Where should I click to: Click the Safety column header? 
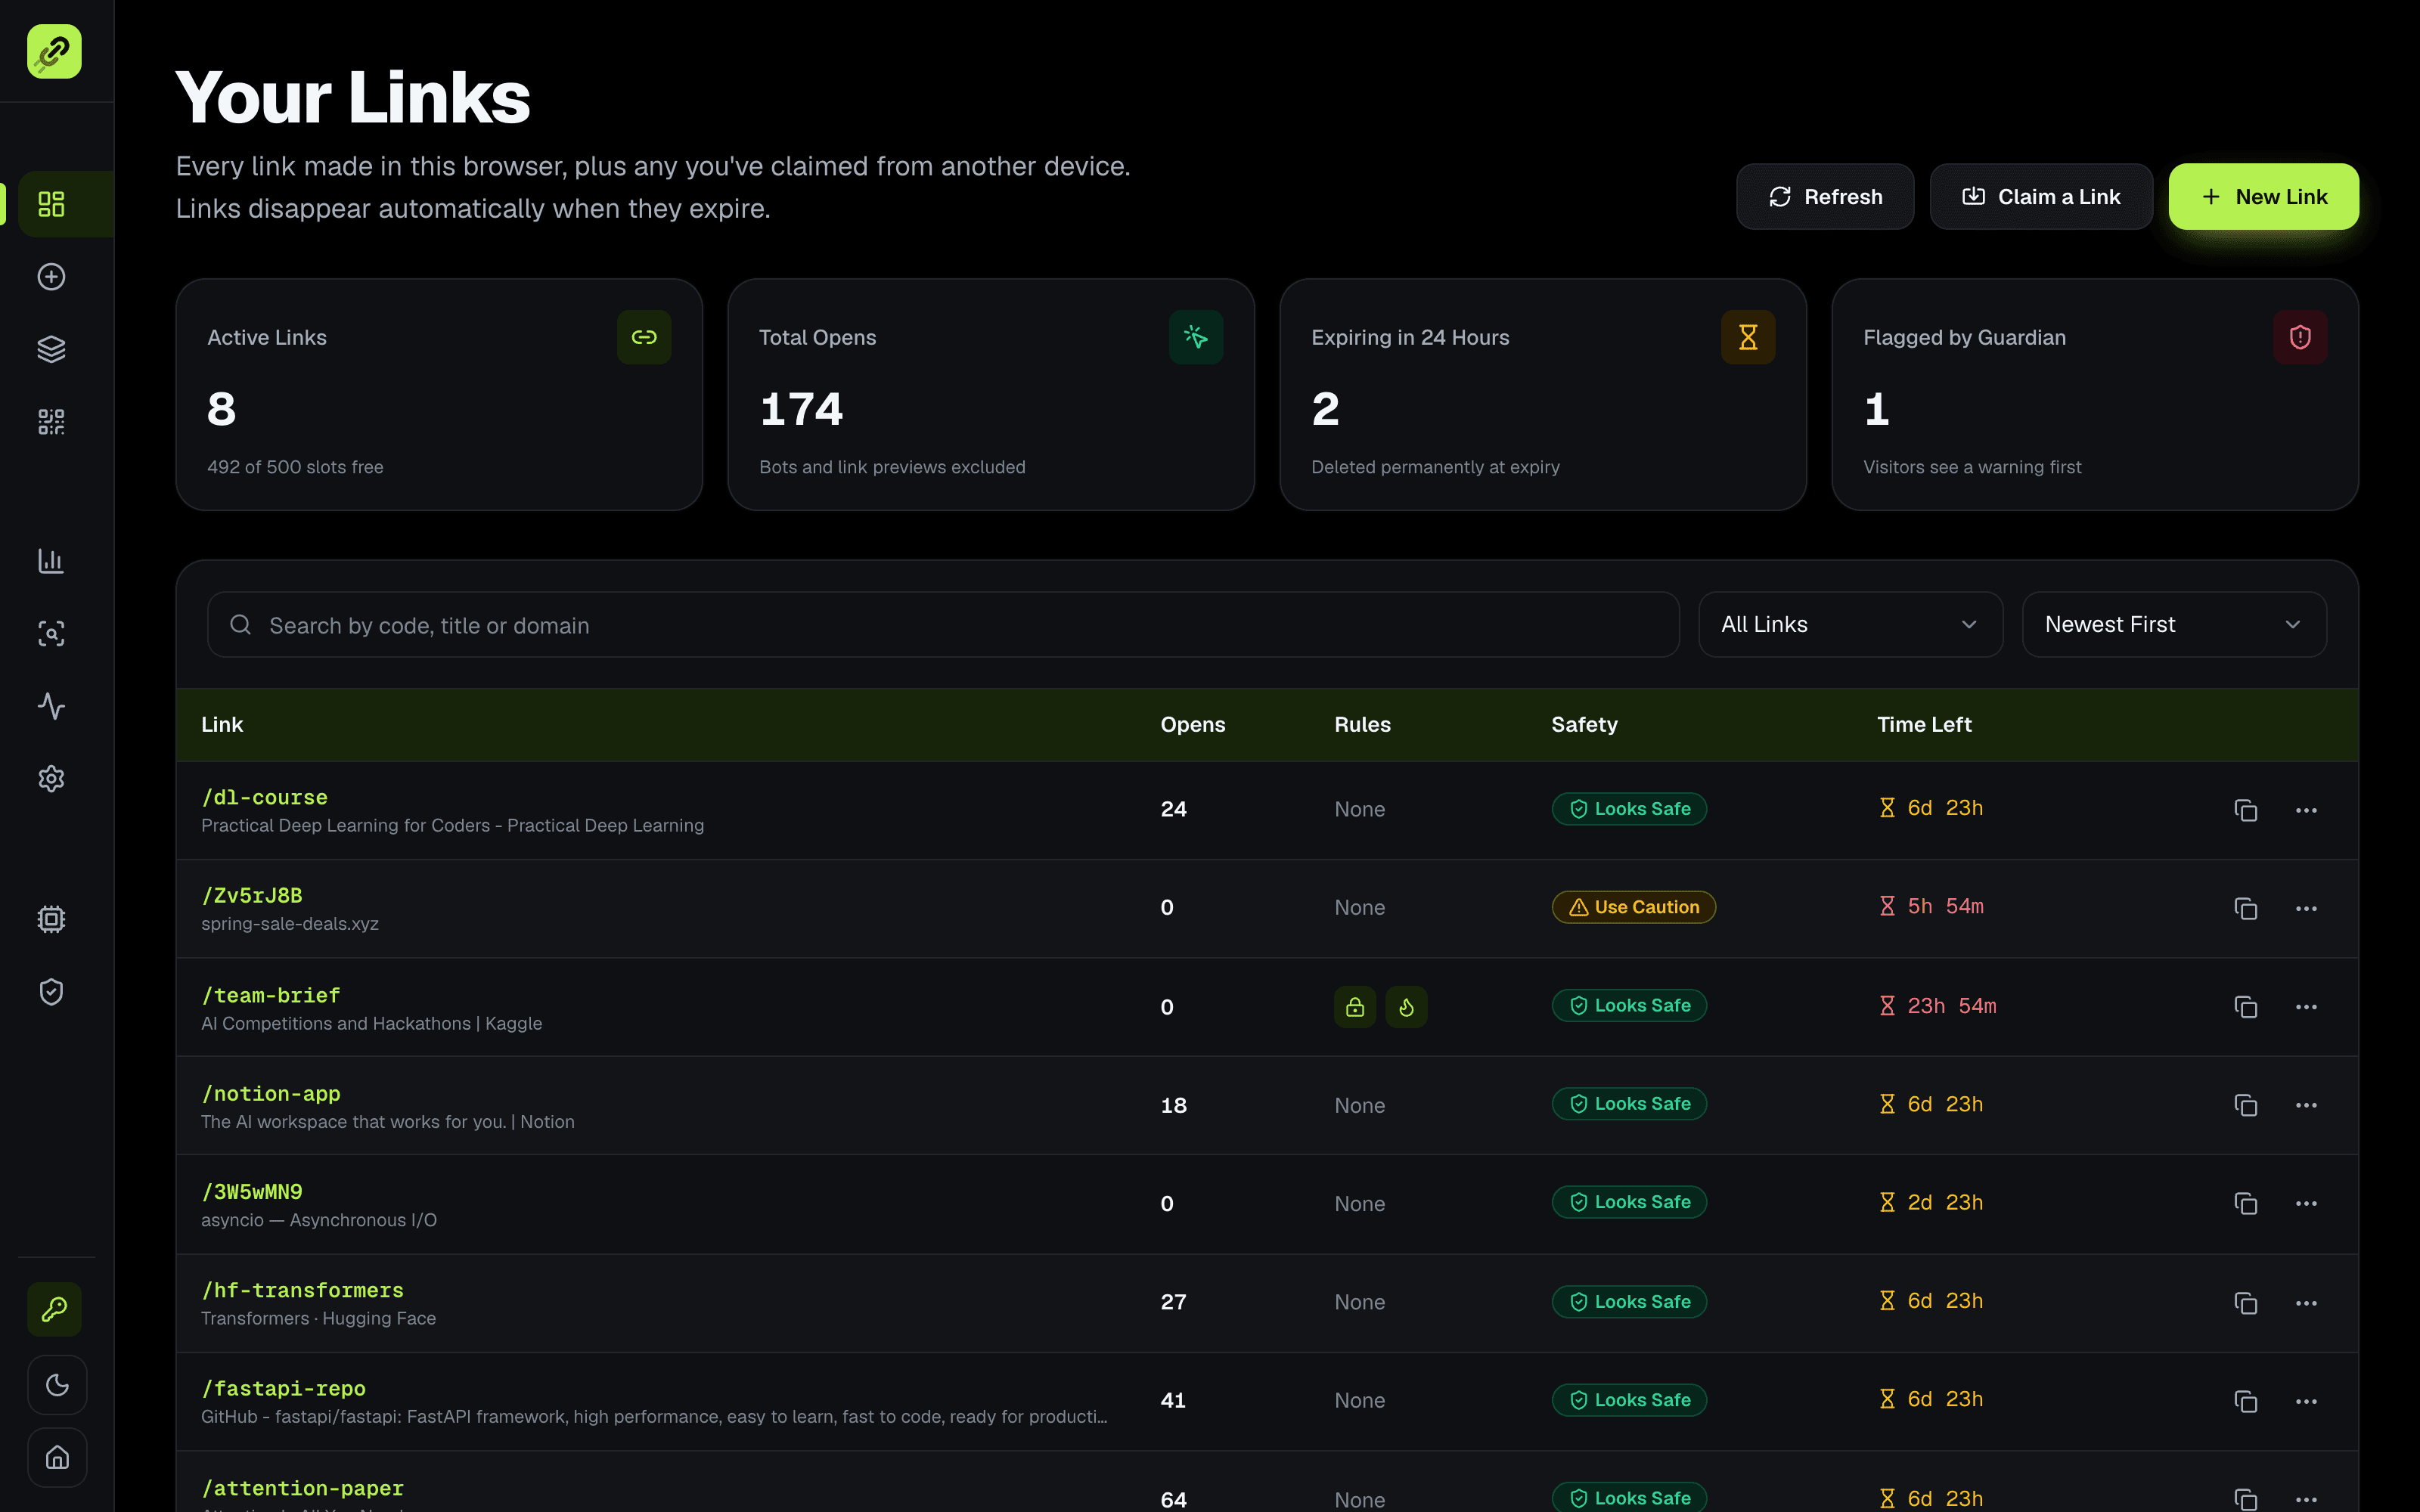pyautogui.click(x=1584, y=724)
